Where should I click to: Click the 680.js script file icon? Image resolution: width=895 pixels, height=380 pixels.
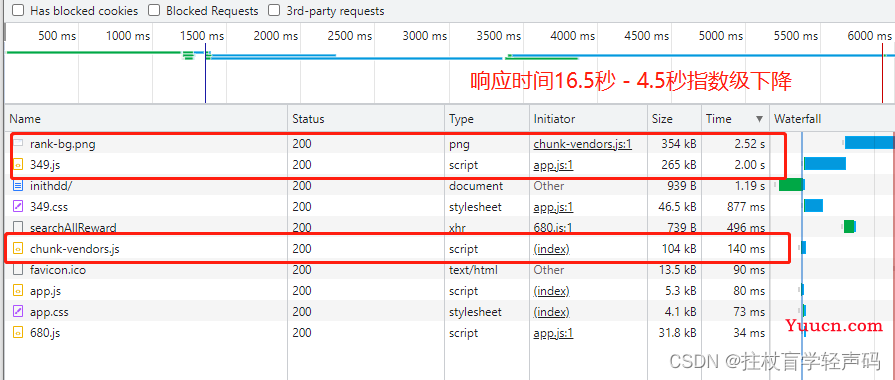coord(18,333)
